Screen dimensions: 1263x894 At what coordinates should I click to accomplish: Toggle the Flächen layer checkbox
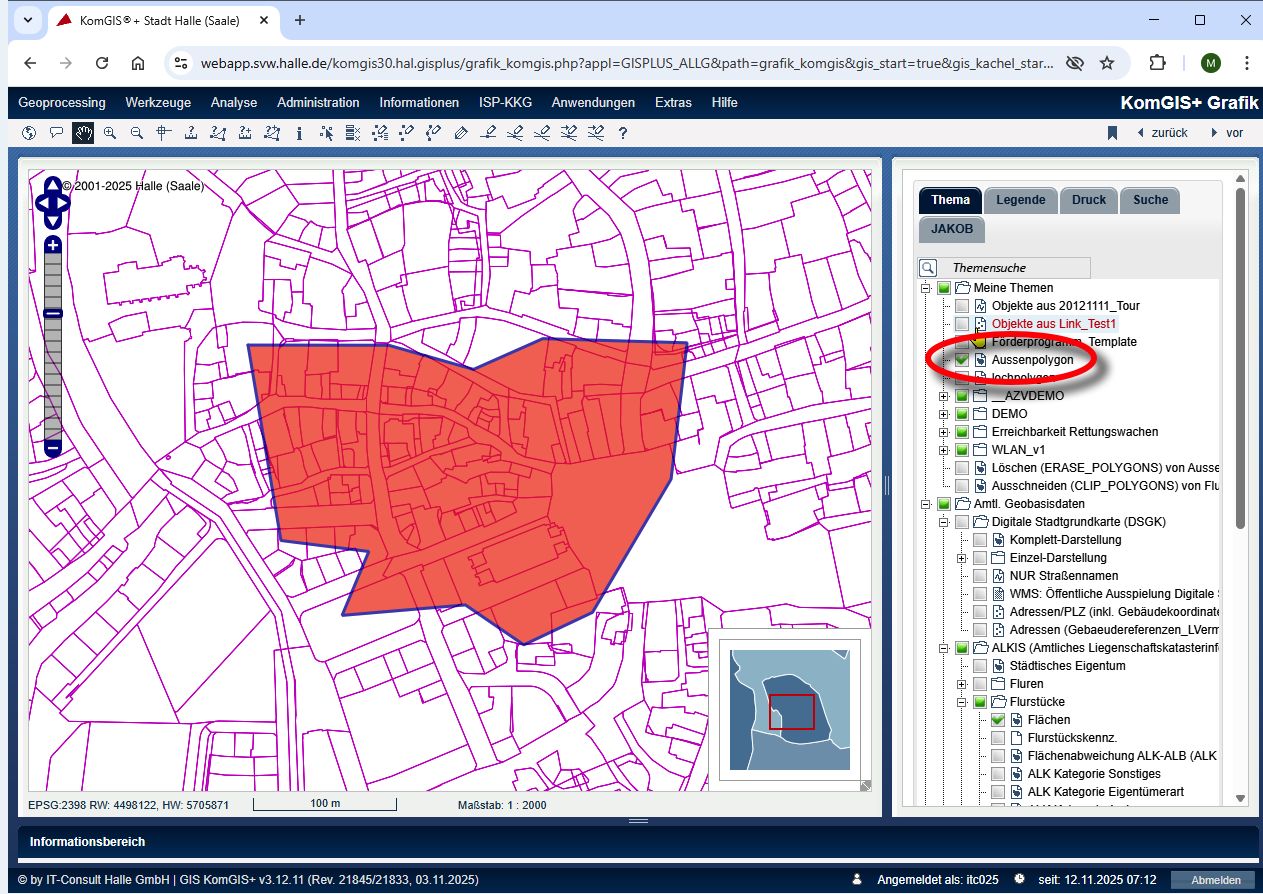coord(998,720)
